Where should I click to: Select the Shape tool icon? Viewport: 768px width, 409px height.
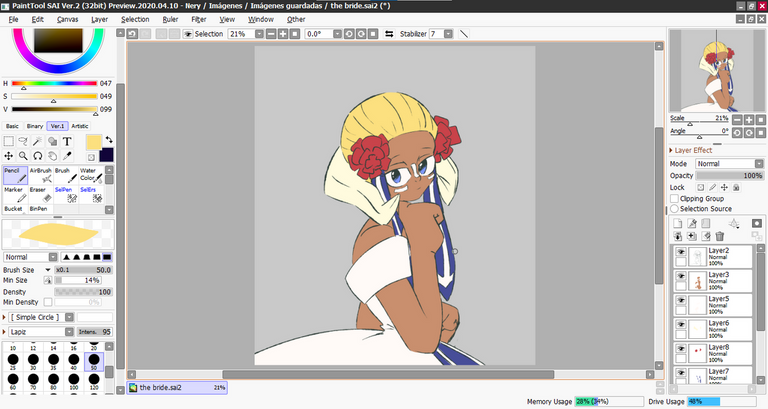[x=52, y=142]
